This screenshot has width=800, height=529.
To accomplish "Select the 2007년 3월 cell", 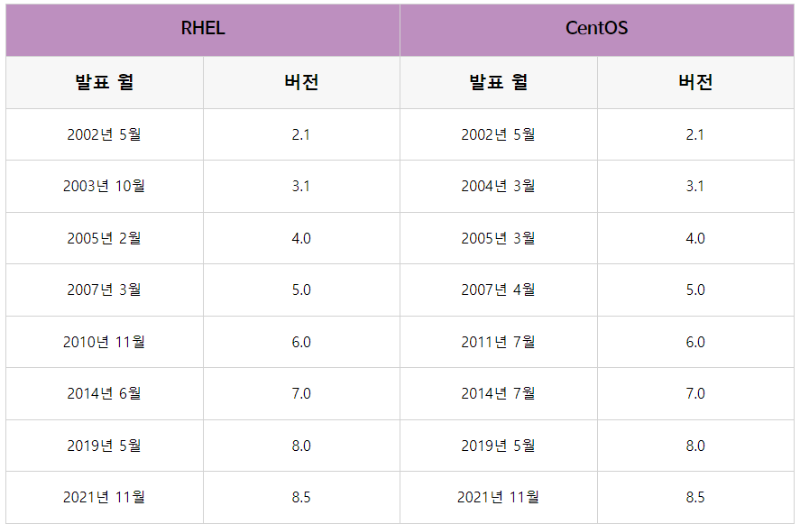I will [x=105, y=290].
